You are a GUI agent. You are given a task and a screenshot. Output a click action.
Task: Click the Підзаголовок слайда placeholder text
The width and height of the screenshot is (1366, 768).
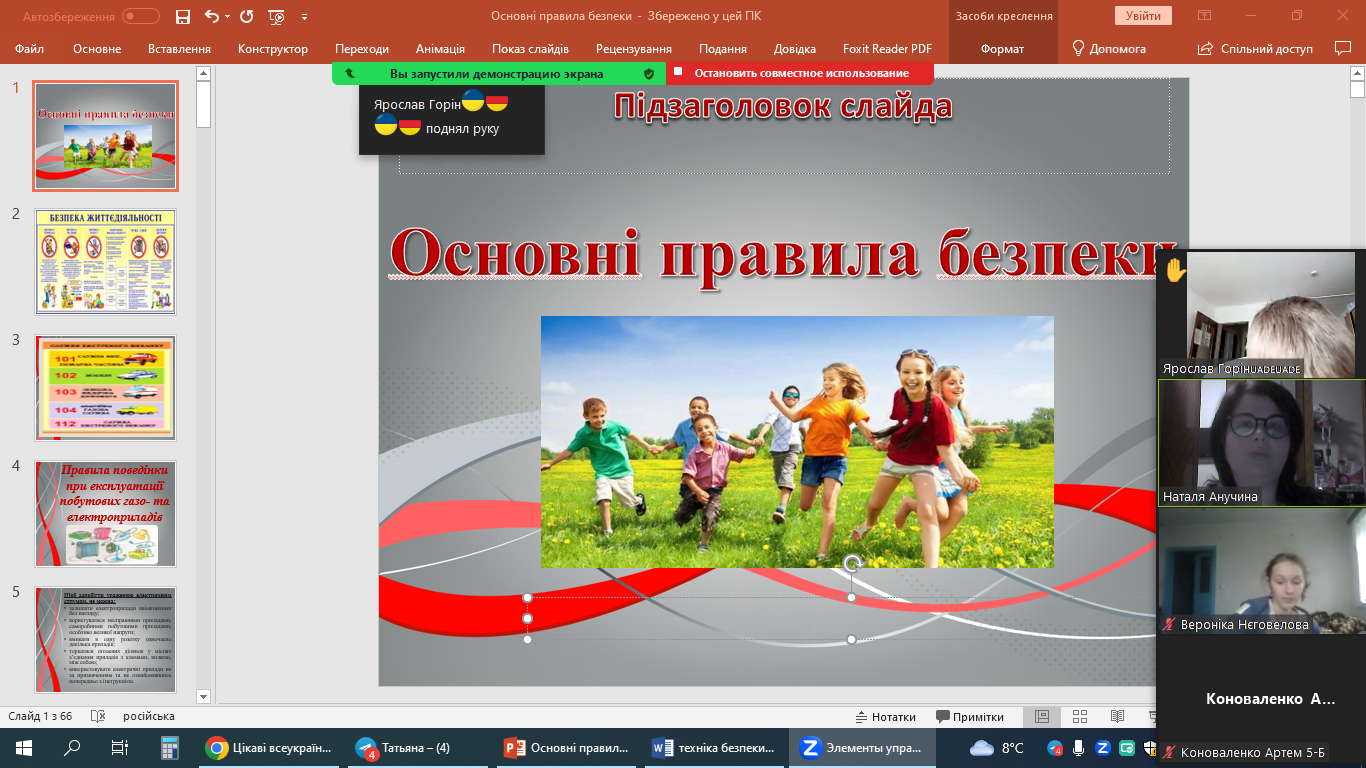click(x=783, y=105)
